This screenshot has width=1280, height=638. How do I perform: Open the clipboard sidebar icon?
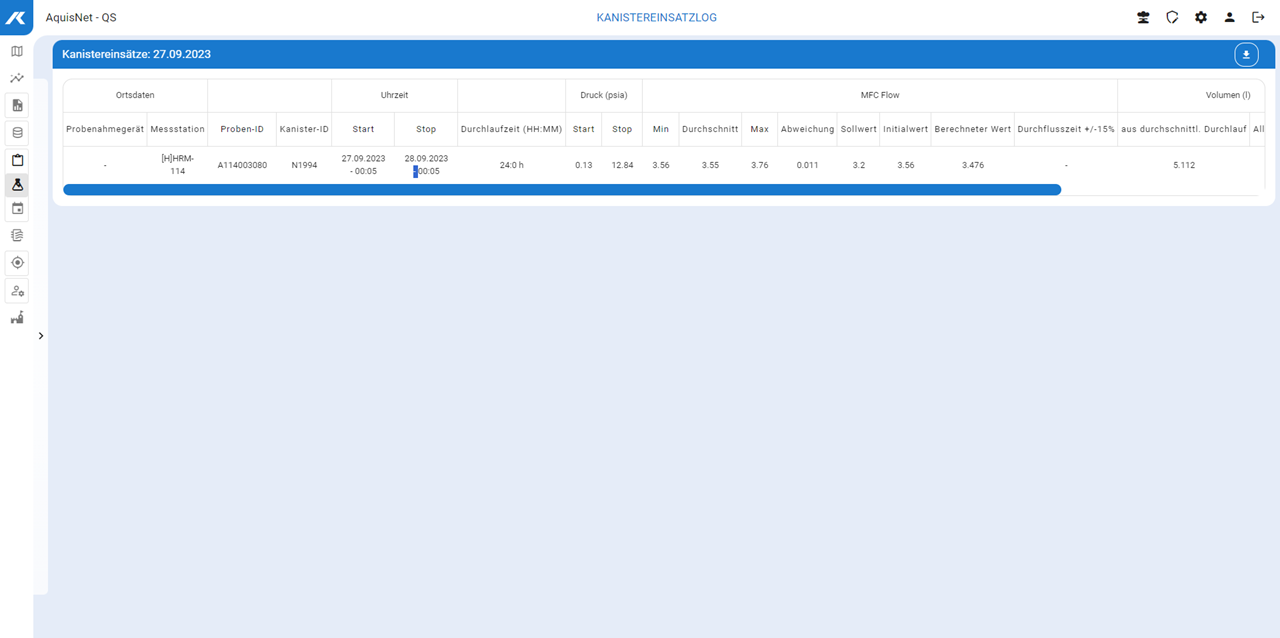coord(17,159)
